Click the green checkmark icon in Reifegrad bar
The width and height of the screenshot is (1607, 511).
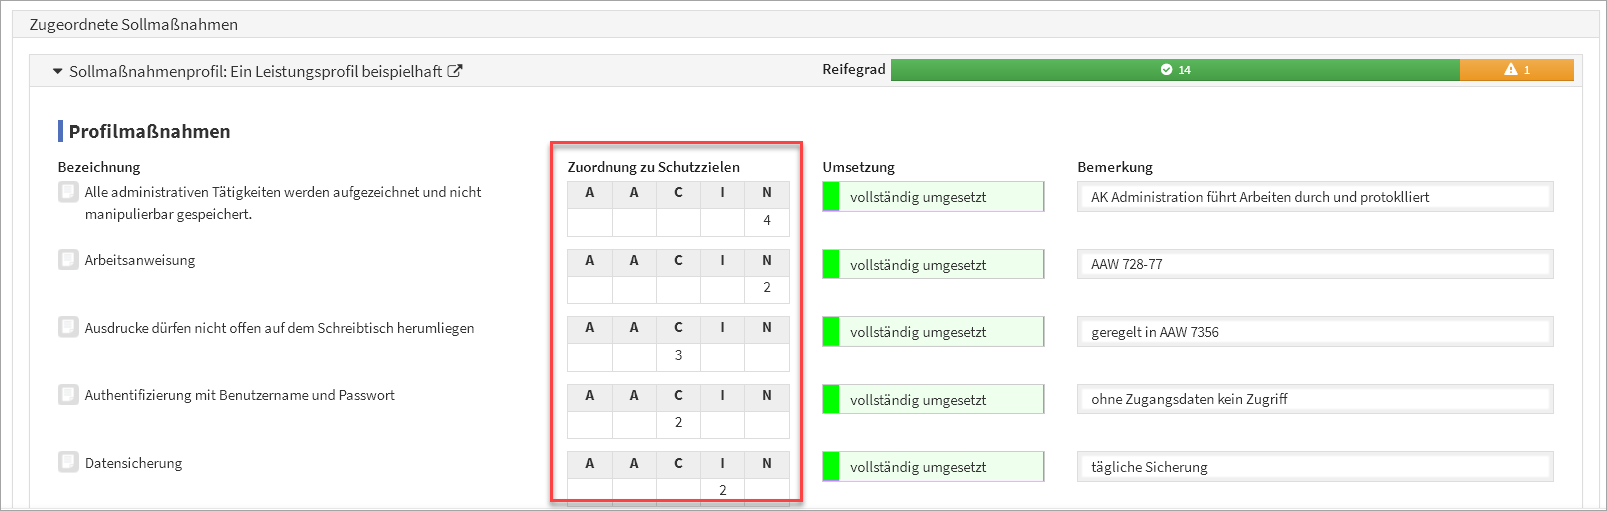pyautogui.click(x=1166, y=70)
